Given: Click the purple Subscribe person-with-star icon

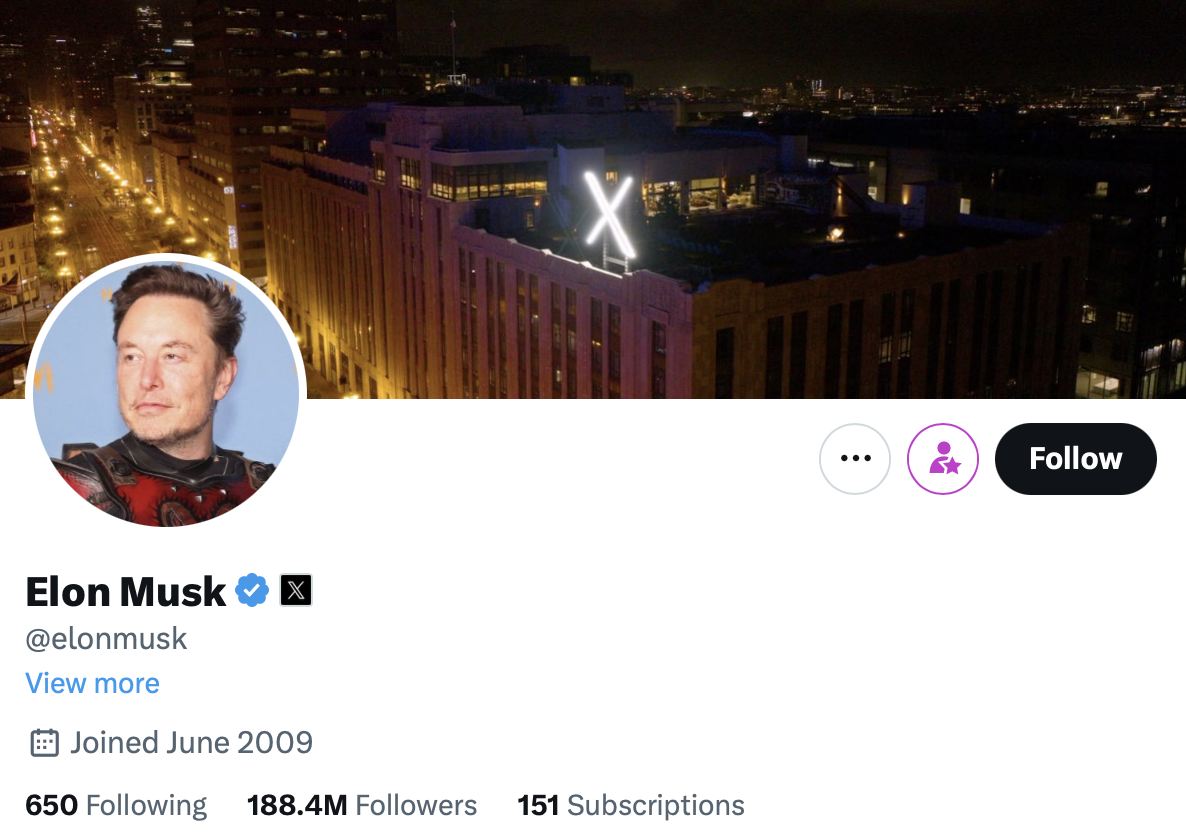Looking at the screenshot, I should click(943, 458).
